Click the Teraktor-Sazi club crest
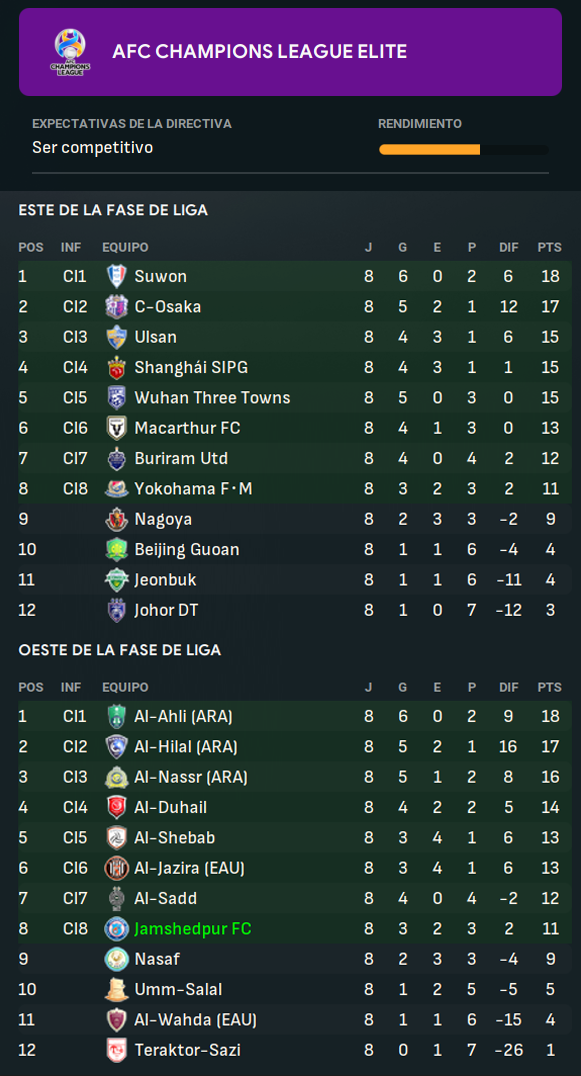This screenshot has width=581, height=1076. coord(117,1050)
